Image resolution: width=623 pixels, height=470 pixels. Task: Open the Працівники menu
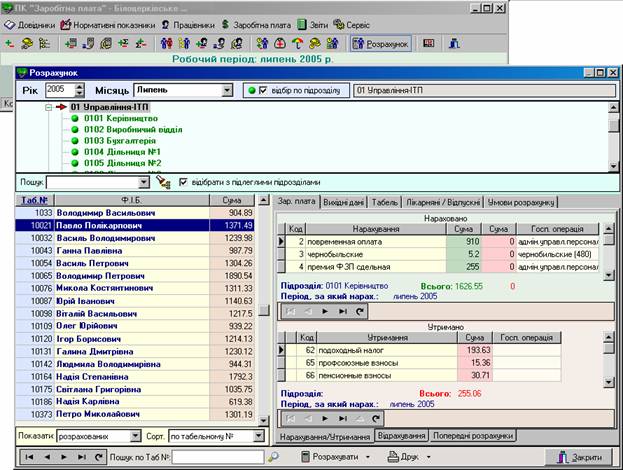coord(188,25)
